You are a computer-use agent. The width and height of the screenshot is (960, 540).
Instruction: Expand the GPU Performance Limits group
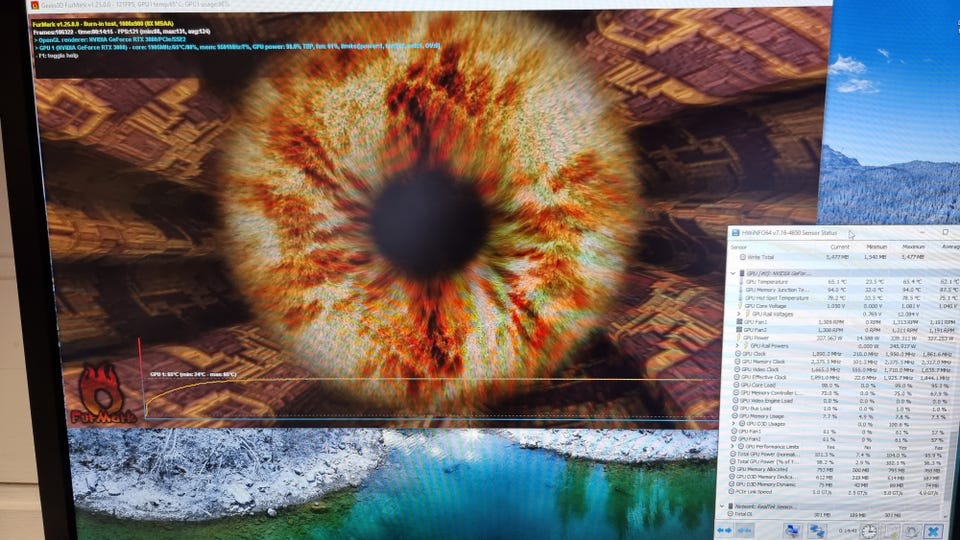[733, 447]
